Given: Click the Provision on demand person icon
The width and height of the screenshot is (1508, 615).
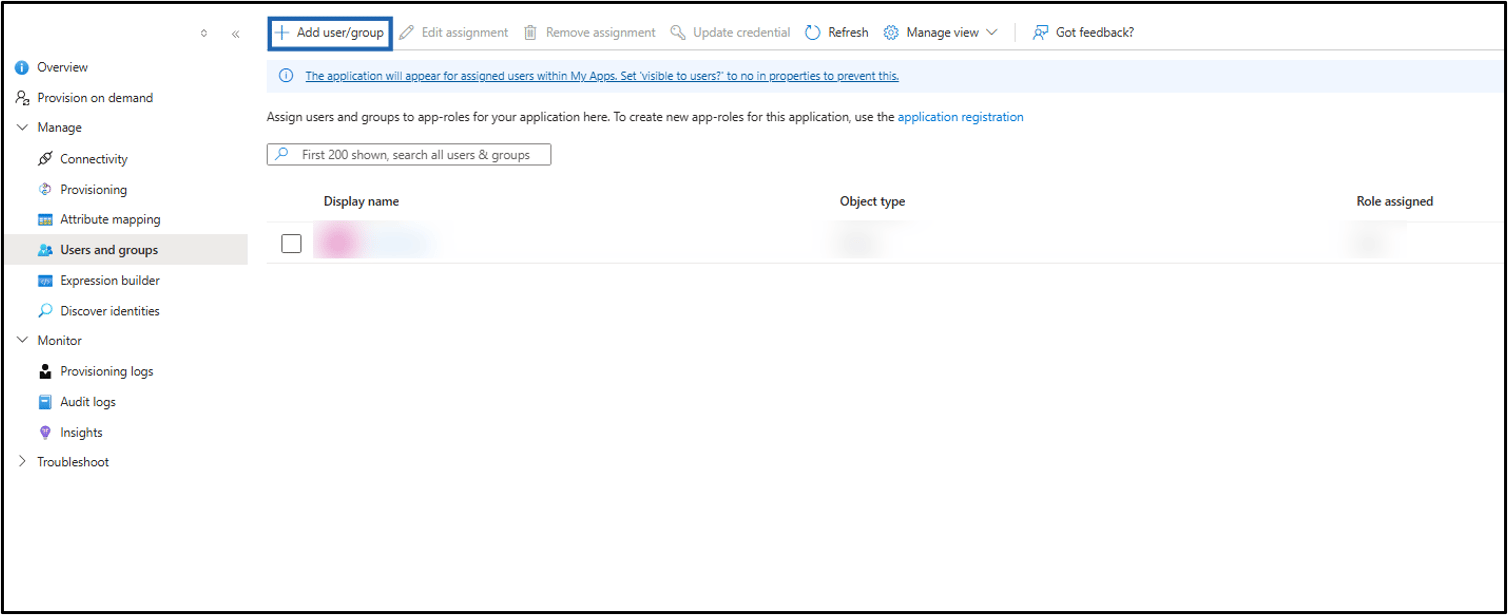Looking at the screenshot, I should point(22,98).
